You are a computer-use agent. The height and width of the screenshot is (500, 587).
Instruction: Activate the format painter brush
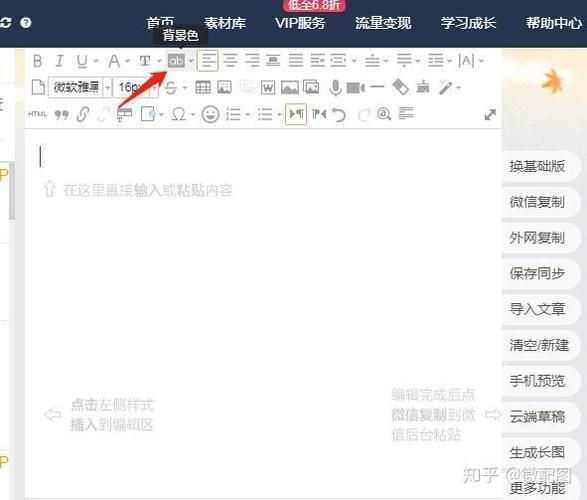point(423,87)
